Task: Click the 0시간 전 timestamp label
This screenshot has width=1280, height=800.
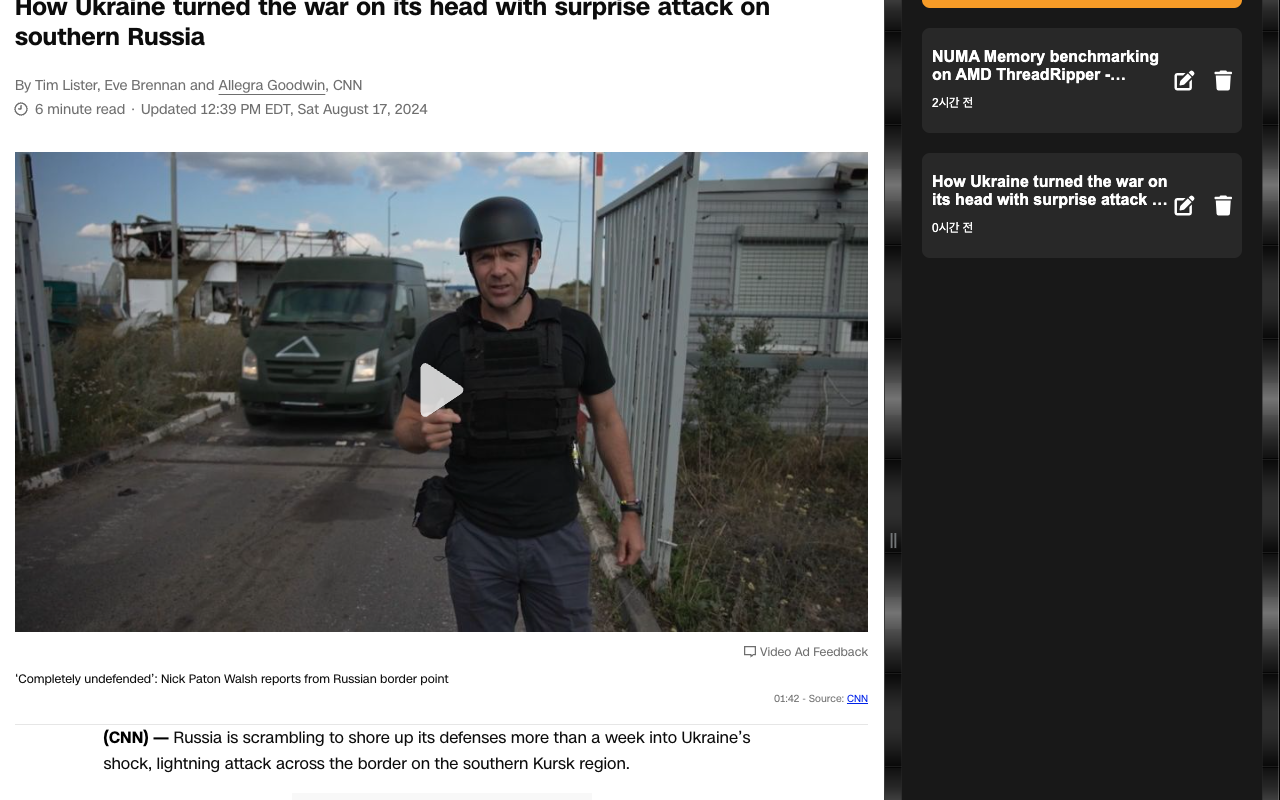Action: [x=952, y=228]
